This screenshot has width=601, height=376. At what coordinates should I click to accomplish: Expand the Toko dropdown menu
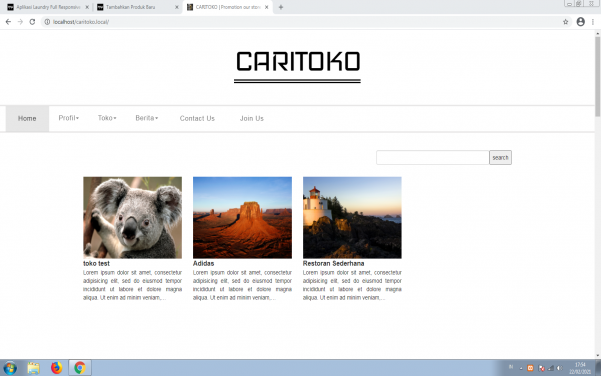coord(107,118)
